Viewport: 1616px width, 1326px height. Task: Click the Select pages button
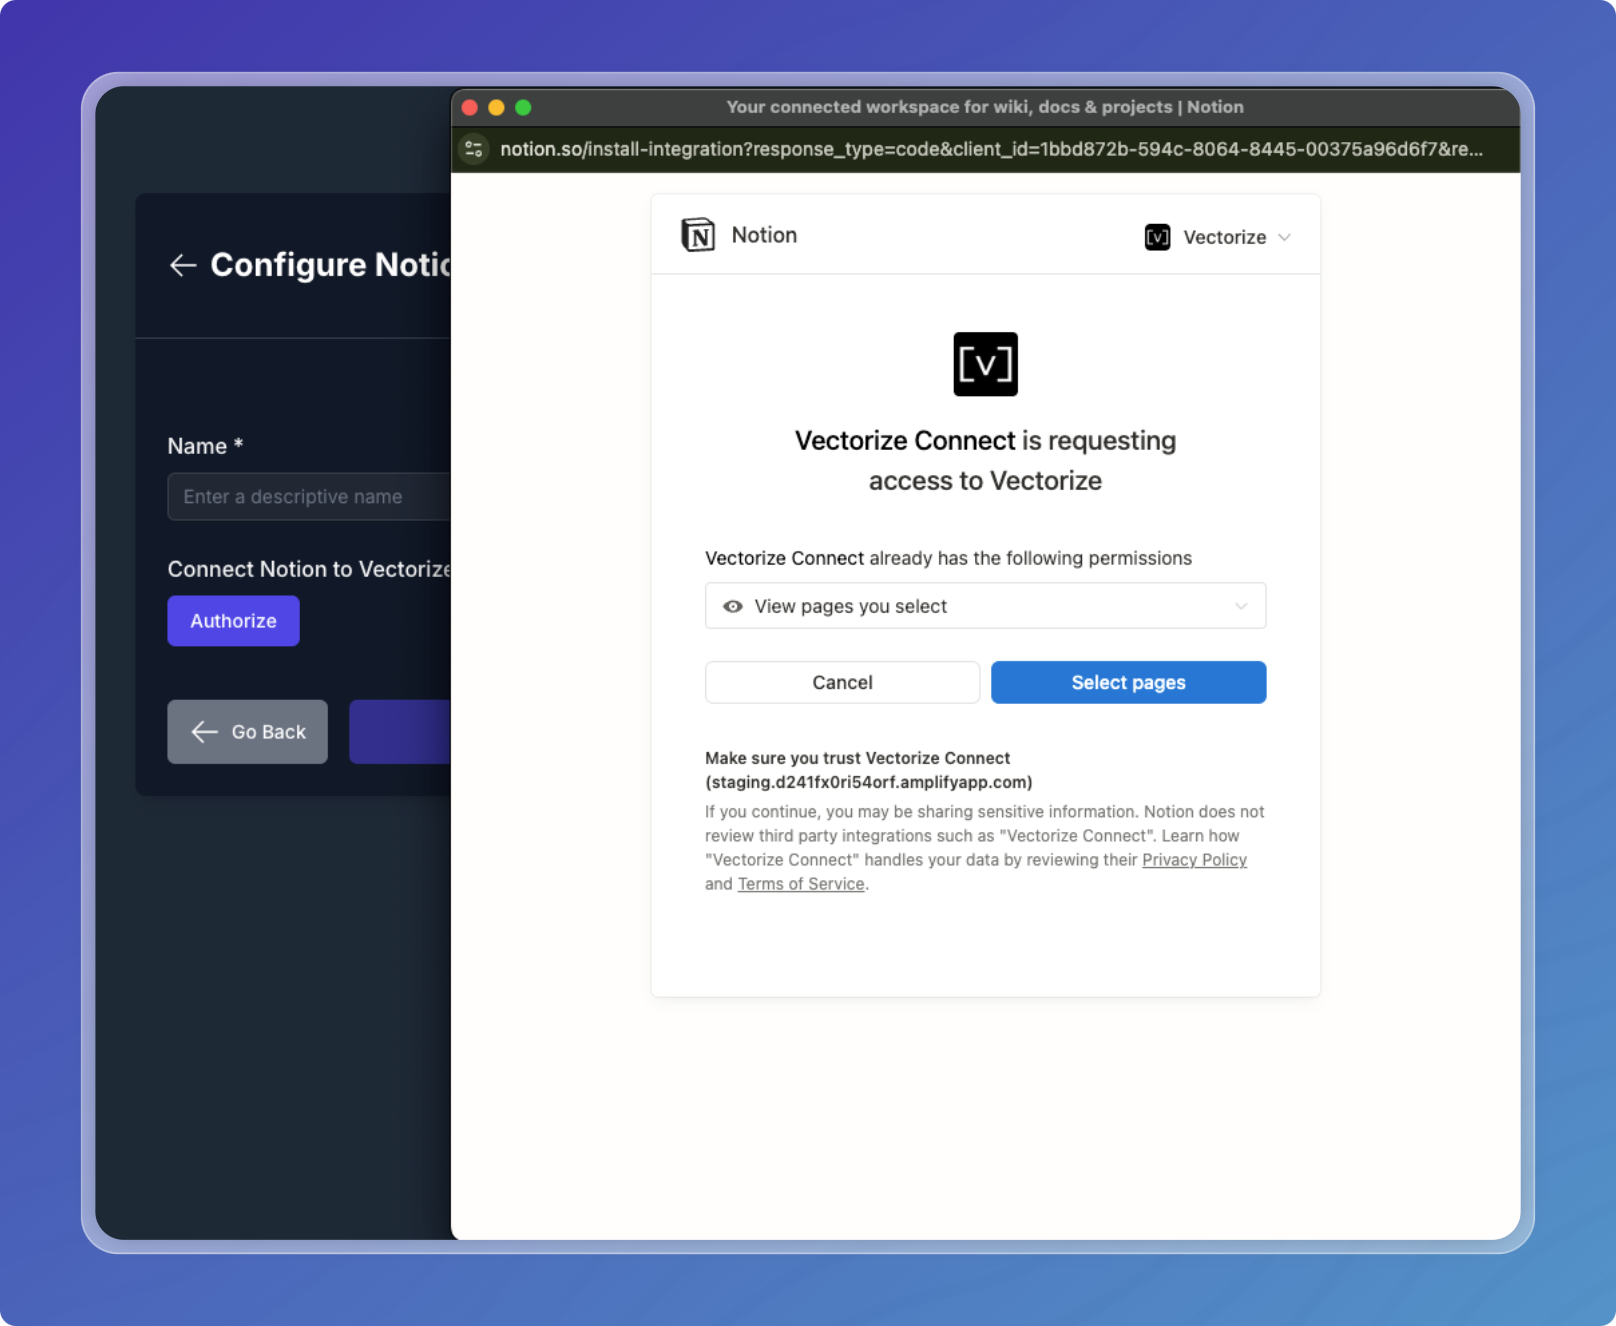(1128, 682)
